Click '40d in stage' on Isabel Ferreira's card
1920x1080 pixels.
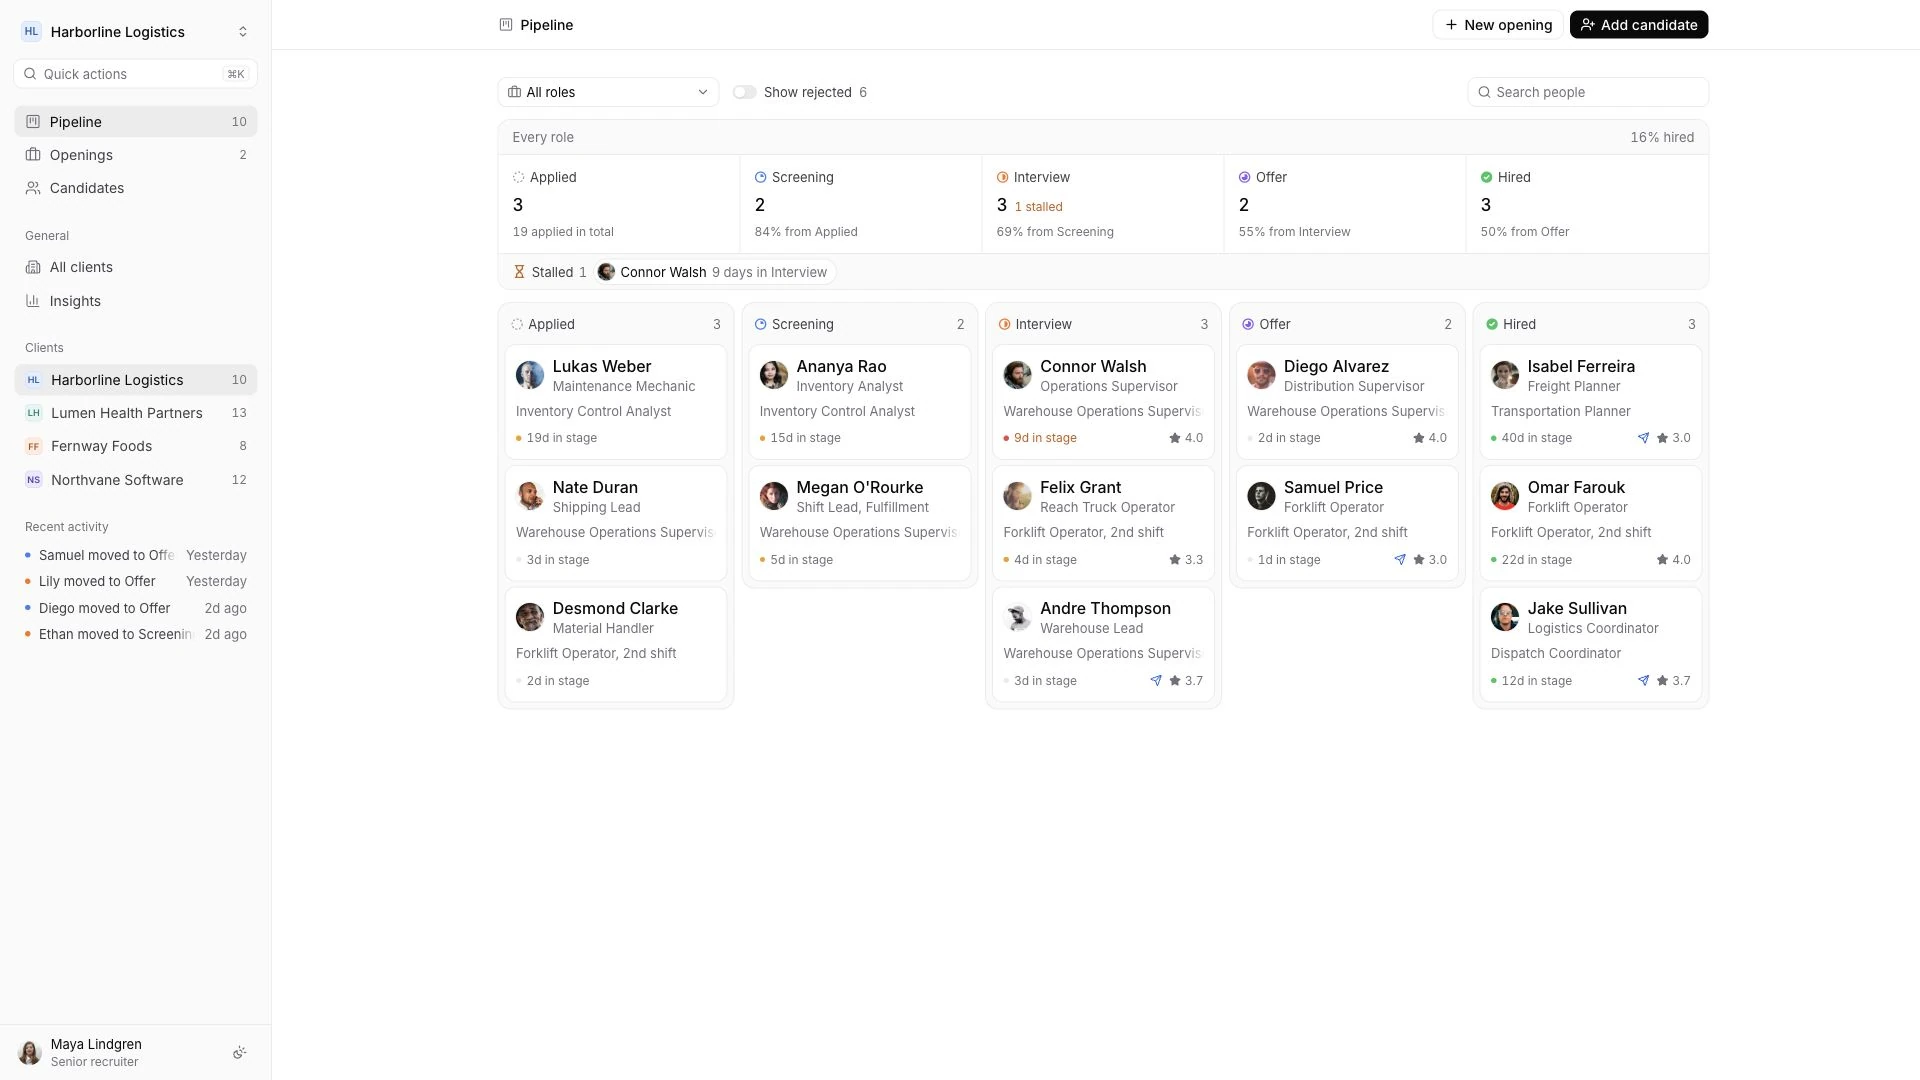tap(1537, 438)
